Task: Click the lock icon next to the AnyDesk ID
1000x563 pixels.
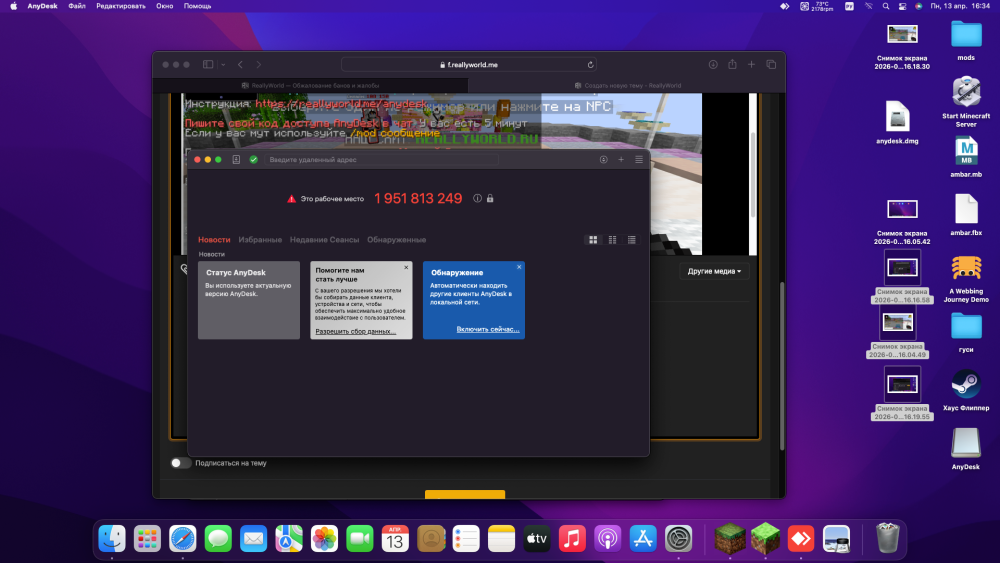Action: click(490, 198)
